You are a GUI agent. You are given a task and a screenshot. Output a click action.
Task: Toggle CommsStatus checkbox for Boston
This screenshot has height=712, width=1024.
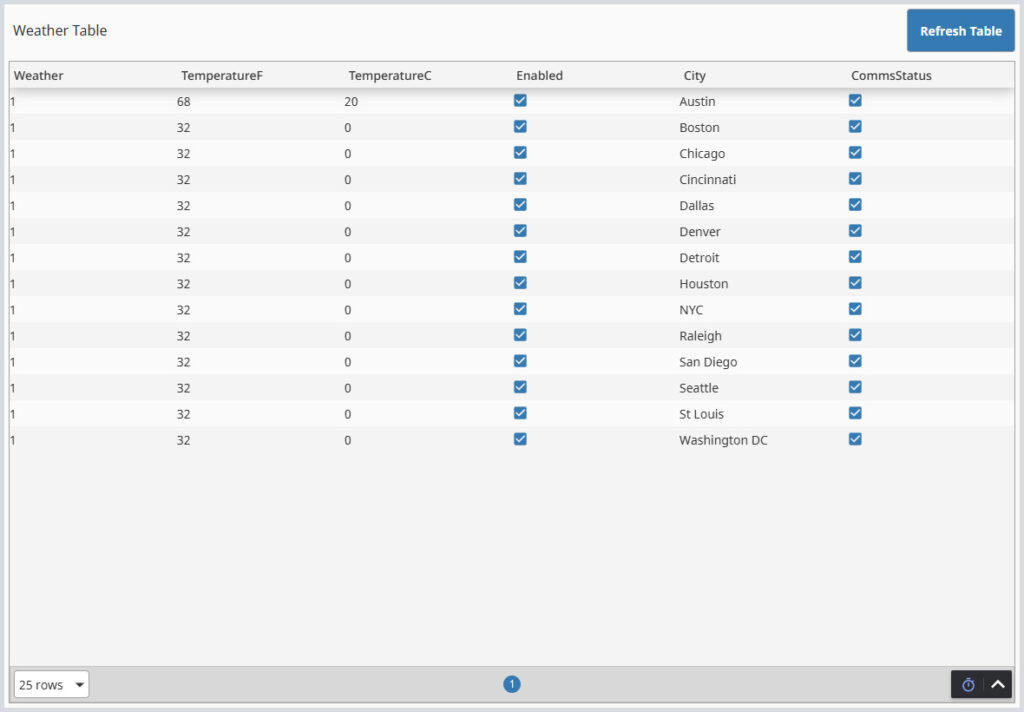tap(855, 127)
